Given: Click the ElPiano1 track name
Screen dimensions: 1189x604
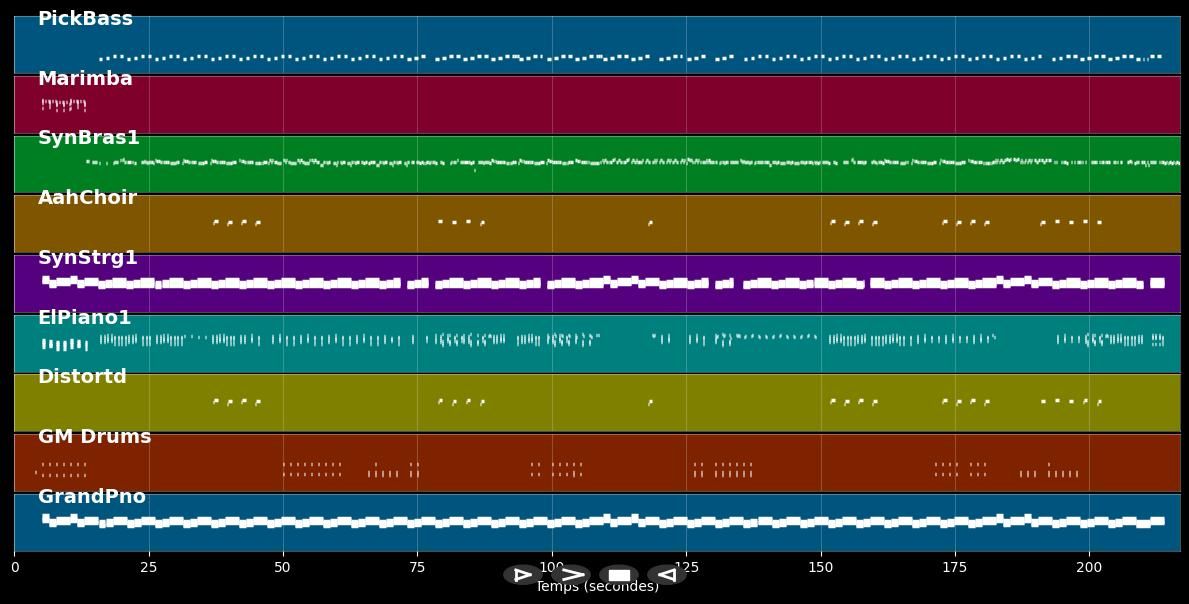Looking at the screenshot, I should click(x=84, y=318).
